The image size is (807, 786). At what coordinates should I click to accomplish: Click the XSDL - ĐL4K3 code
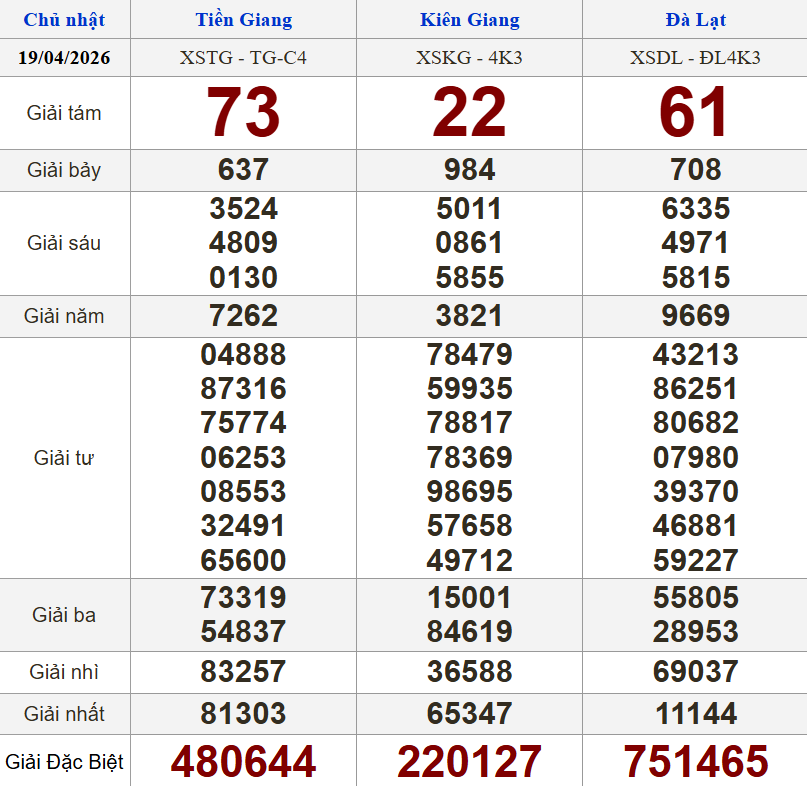point(695,58)
